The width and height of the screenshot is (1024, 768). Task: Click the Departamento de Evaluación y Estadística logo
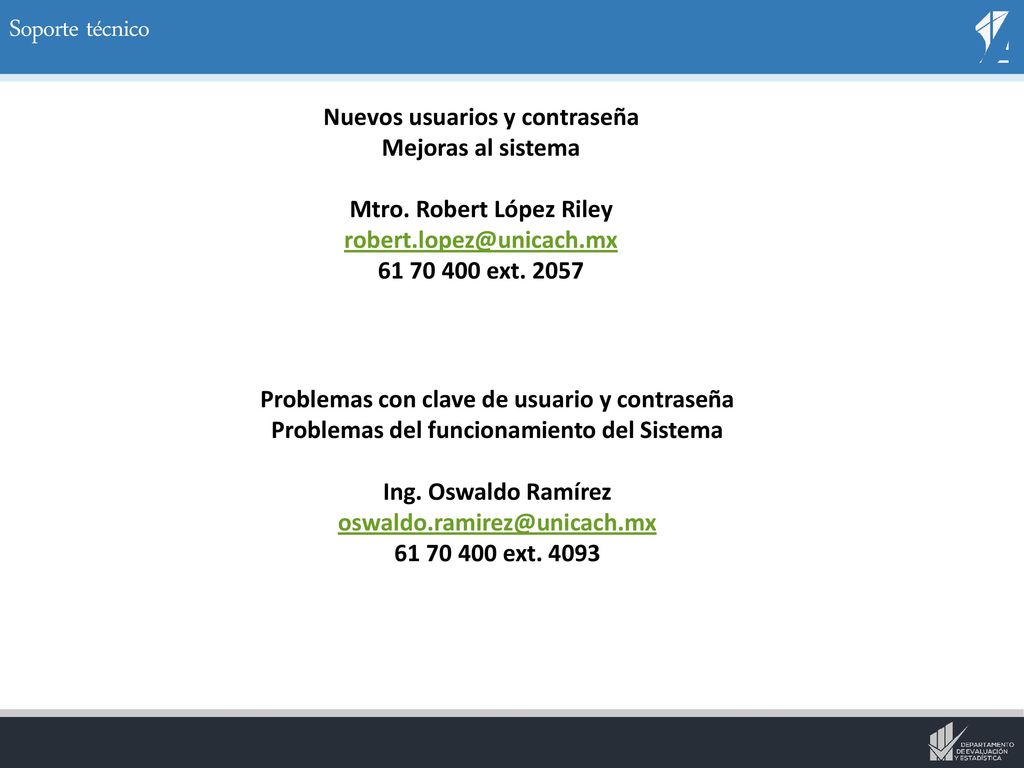(971, 743)
